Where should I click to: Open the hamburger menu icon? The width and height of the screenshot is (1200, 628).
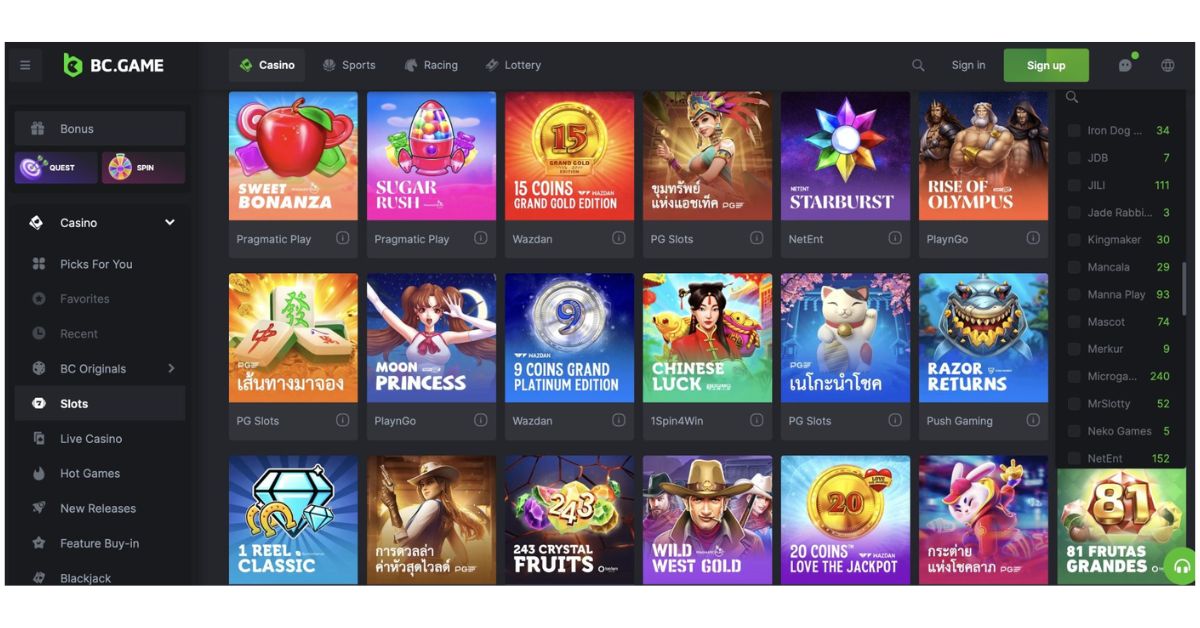25,66
